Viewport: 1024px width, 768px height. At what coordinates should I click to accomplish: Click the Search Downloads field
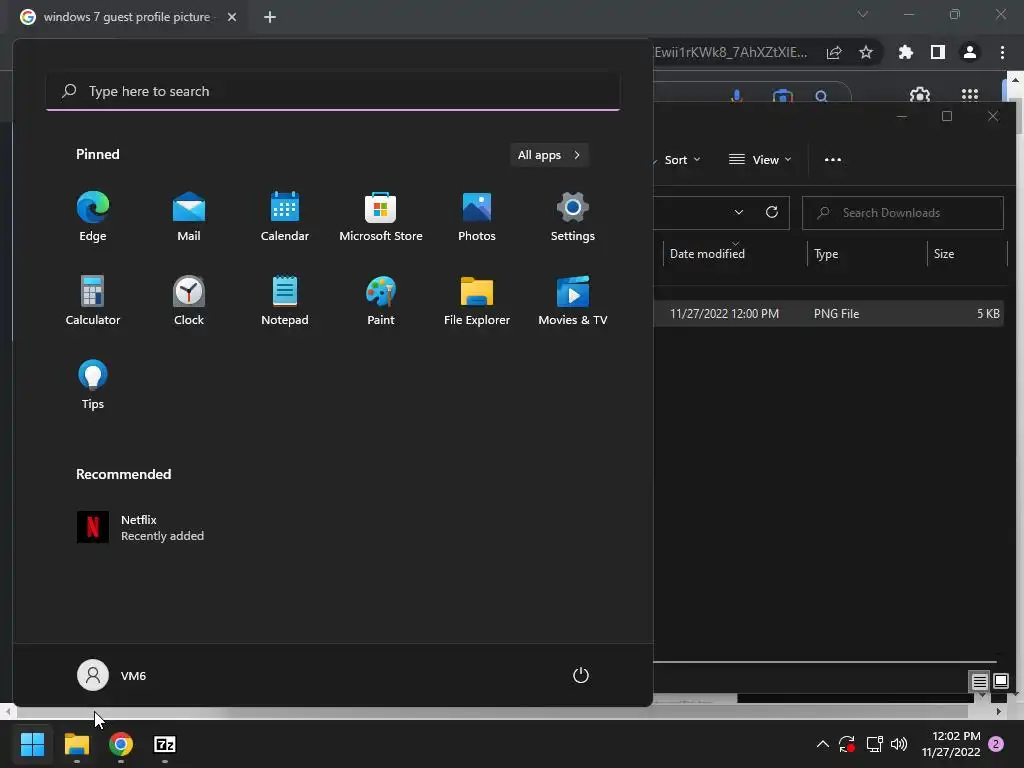click(903, 213)
